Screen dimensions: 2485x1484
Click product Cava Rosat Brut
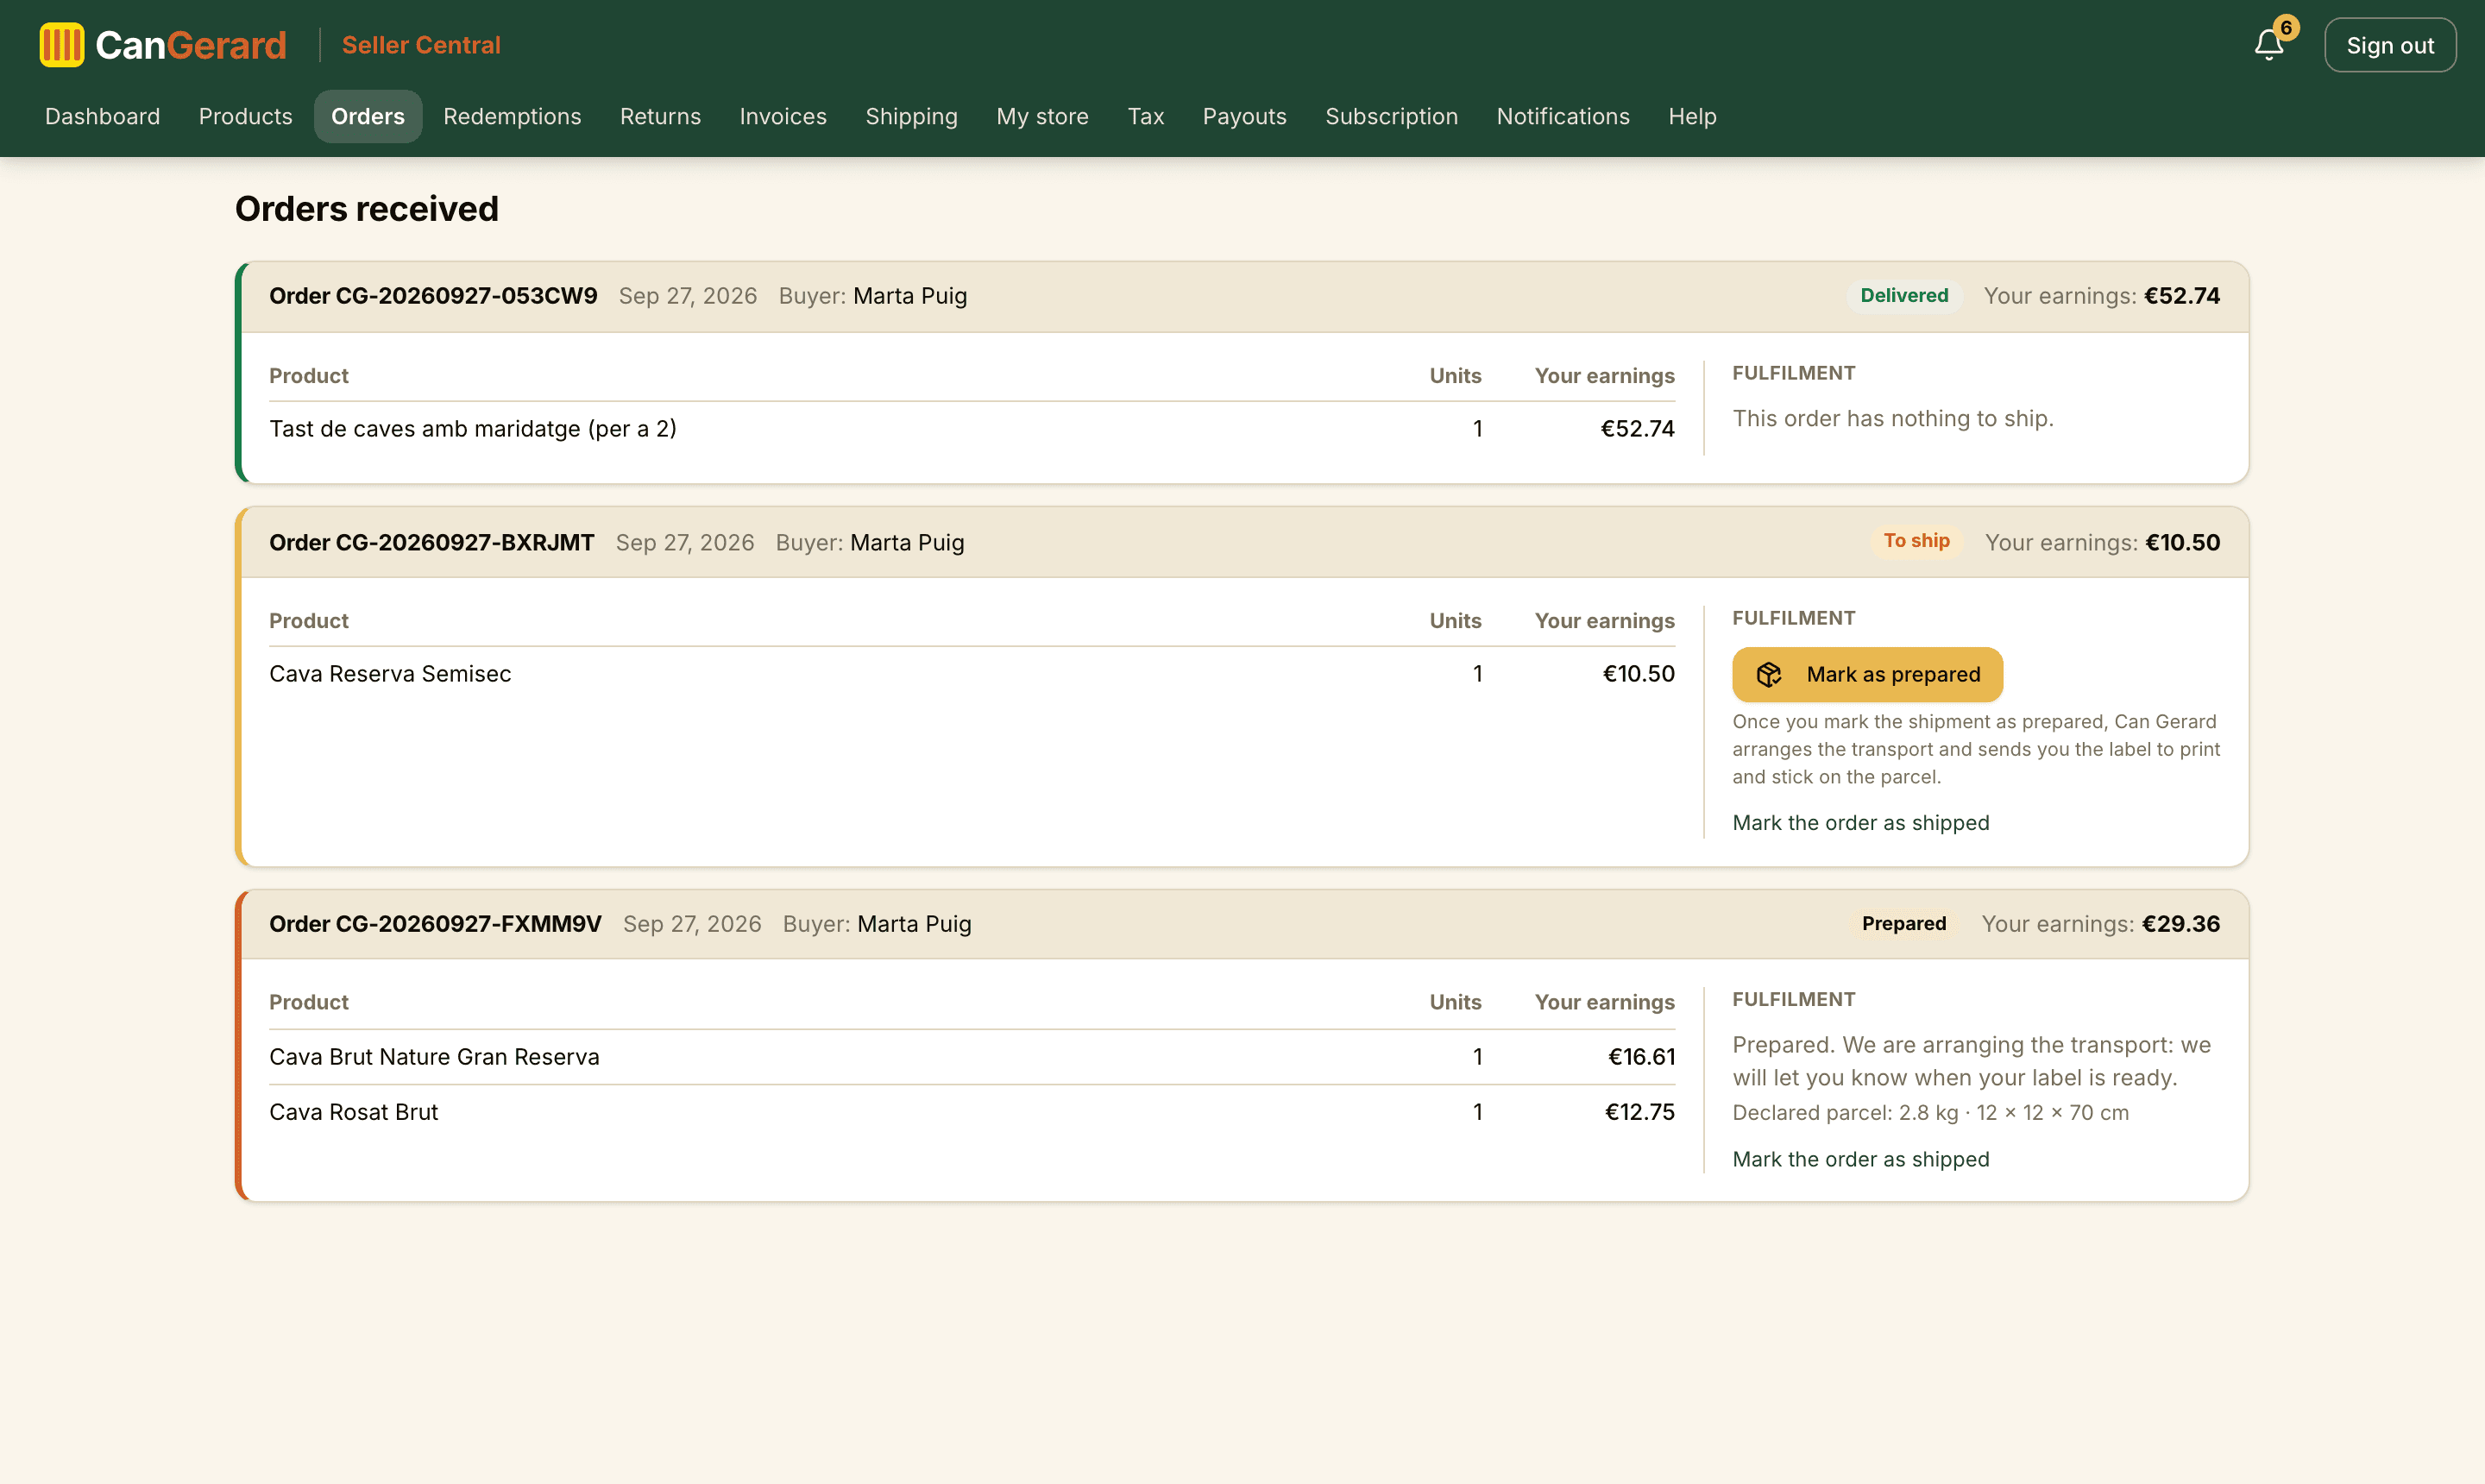pyautogui.click(x=353, y=1111)
